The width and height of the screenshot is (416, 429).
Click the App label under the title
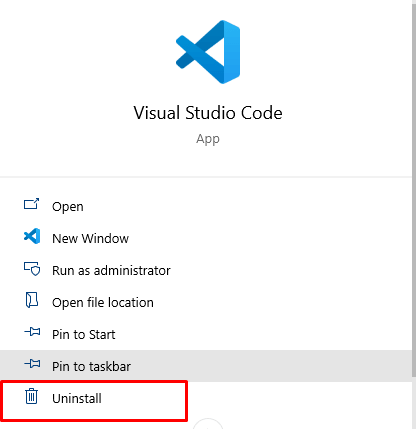tap(208, 139)
